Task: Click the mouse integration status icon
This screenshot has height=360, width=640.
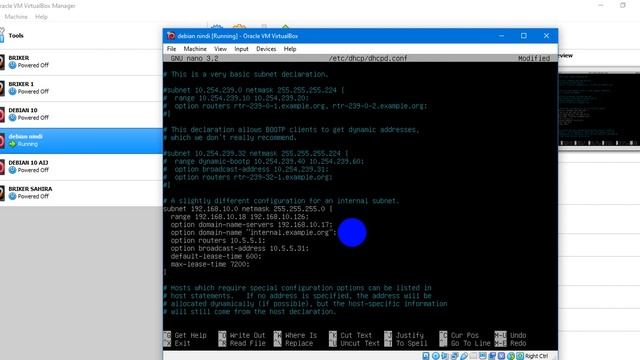Action: coord(511,356)
